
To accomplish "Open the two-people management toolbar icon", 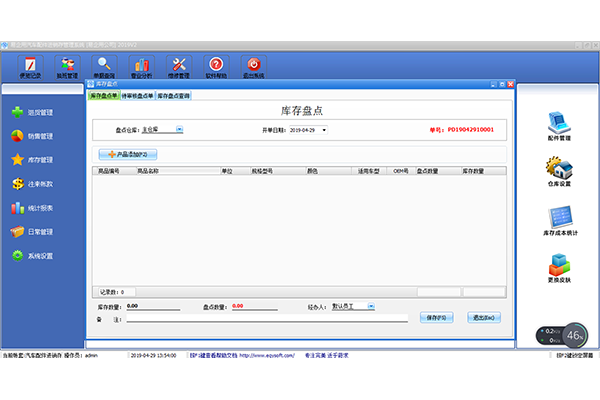I will click(x=67, y=67).
